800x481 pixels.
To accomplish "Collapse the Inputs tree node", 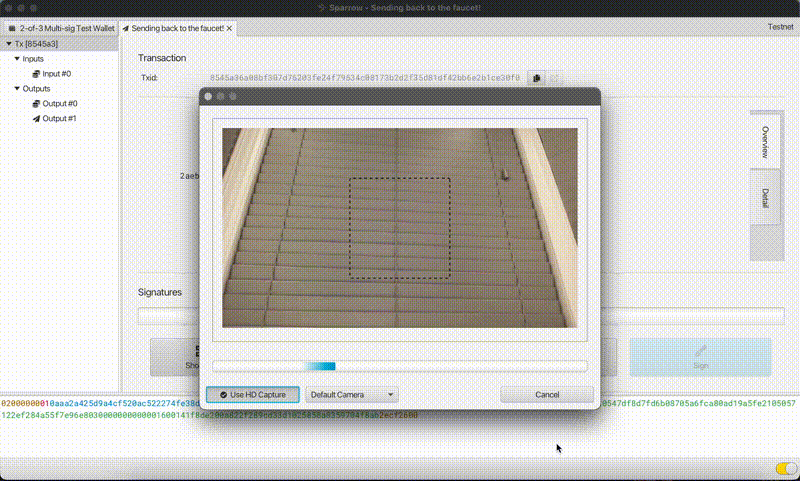I will click(x=17, y=59).
